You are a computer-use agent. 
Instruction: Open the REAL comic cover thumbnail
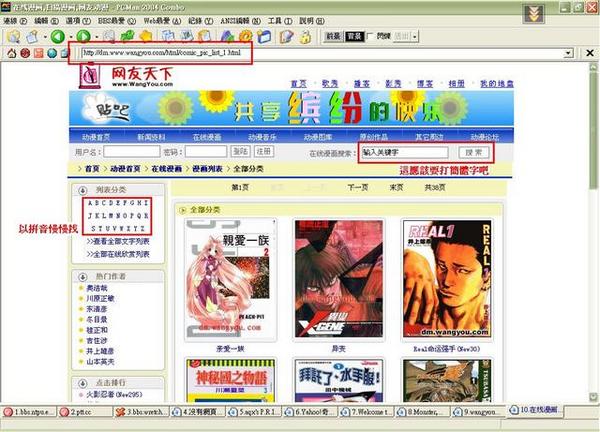pyautogui.click(x=447, y=279)
